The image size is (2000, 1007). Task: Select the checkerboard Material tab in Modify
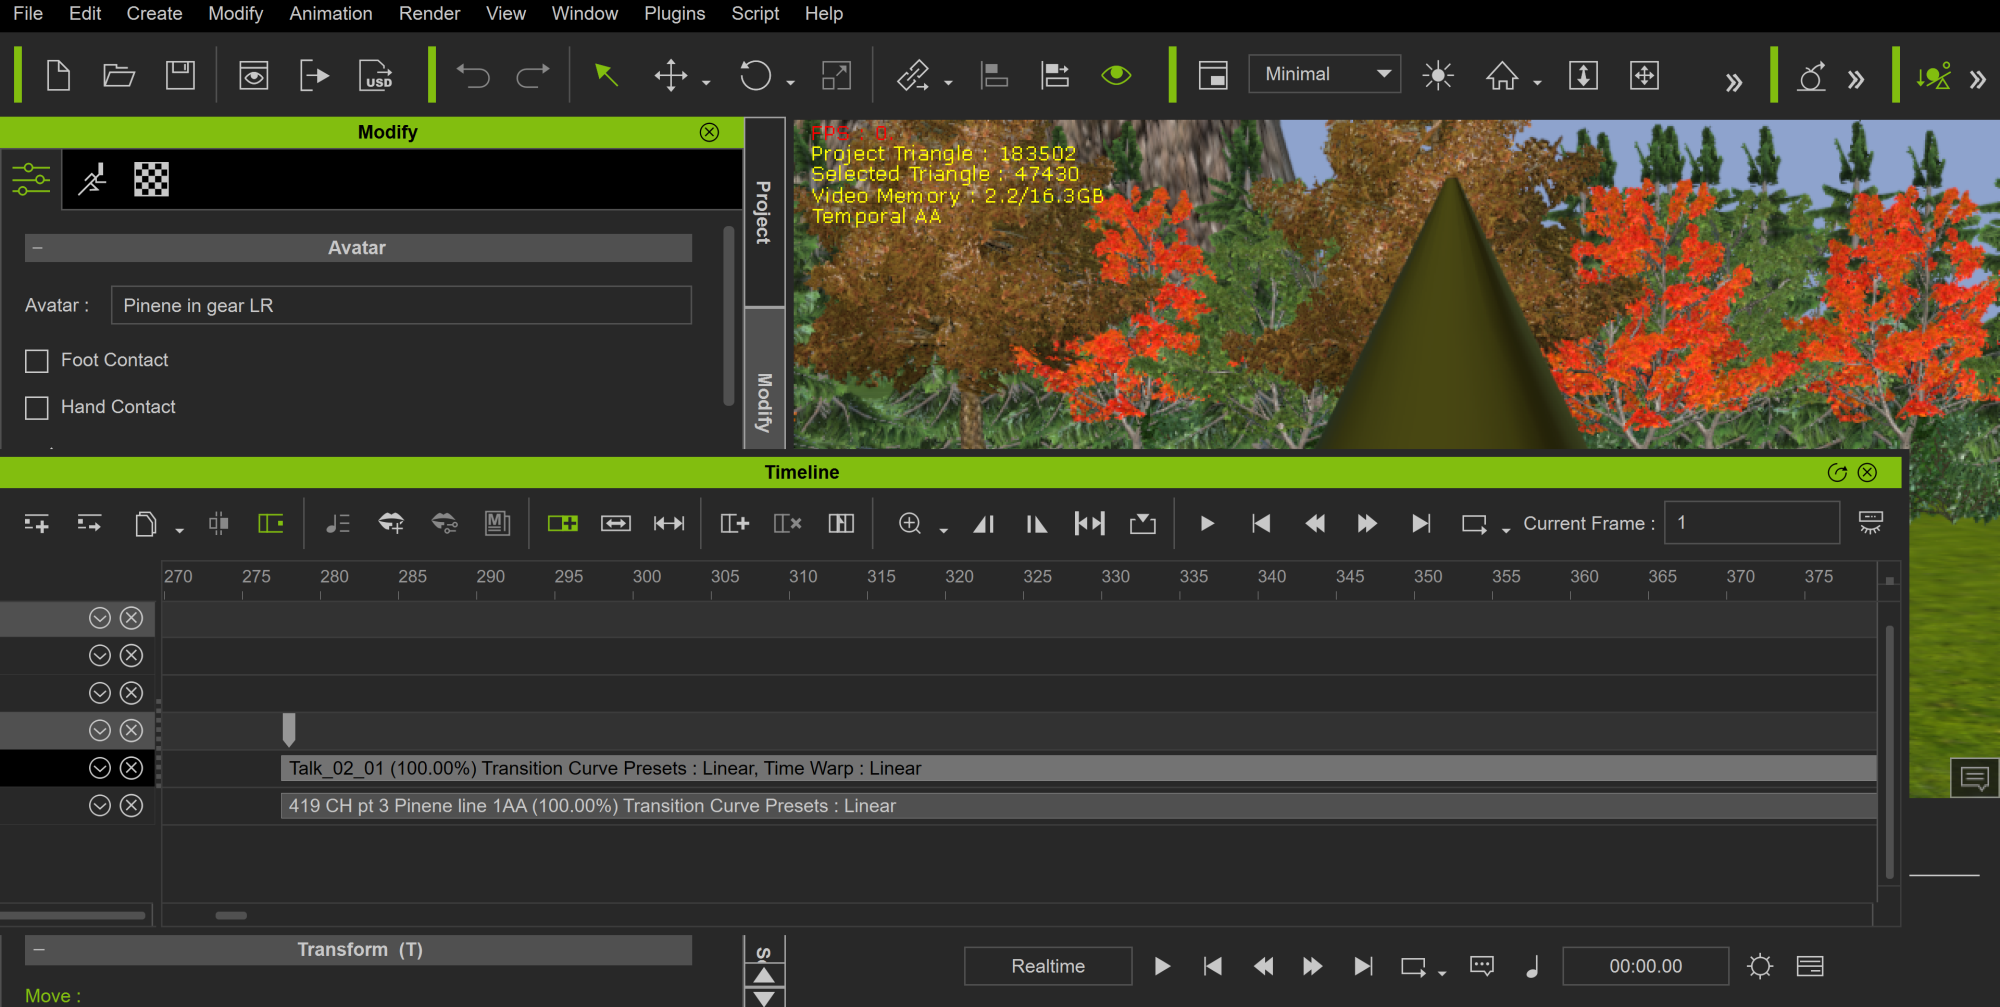point(152,180)
